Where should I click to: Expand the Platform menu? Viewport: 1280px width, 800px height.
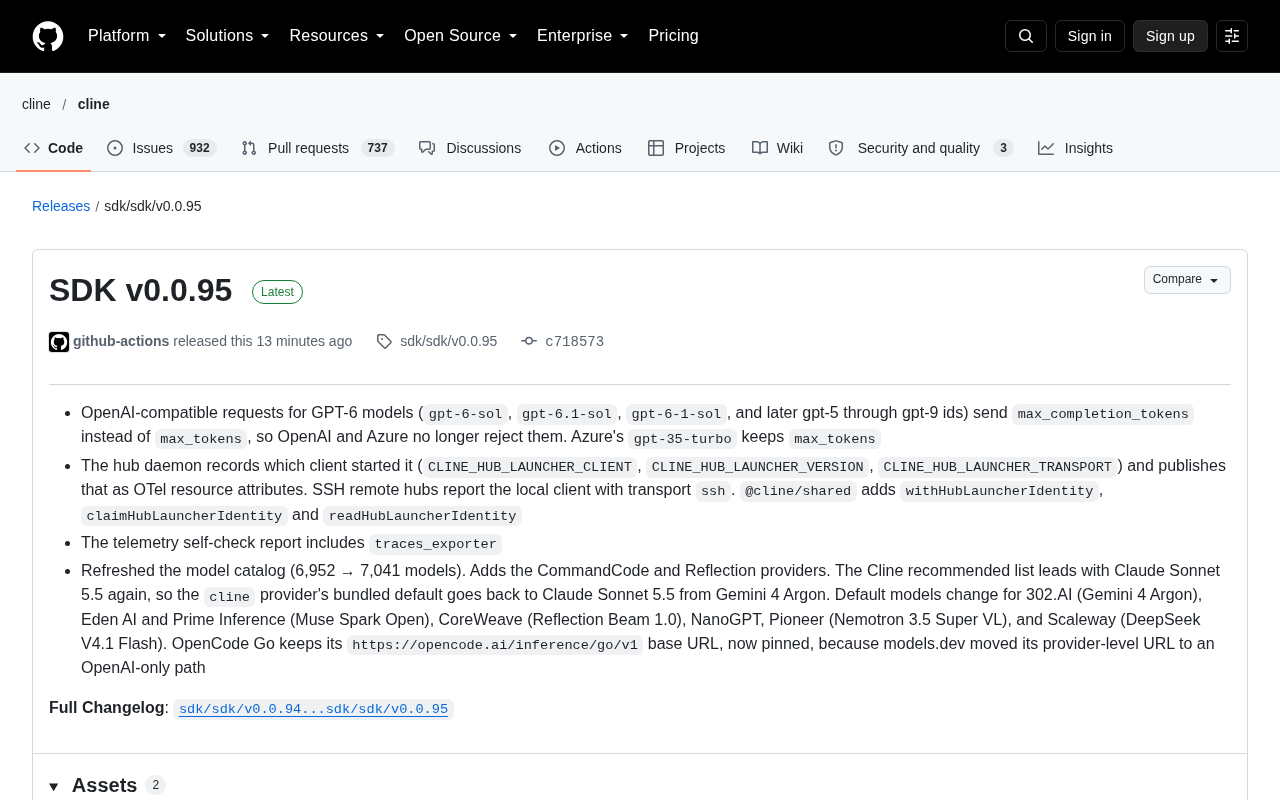click(127, 36)
